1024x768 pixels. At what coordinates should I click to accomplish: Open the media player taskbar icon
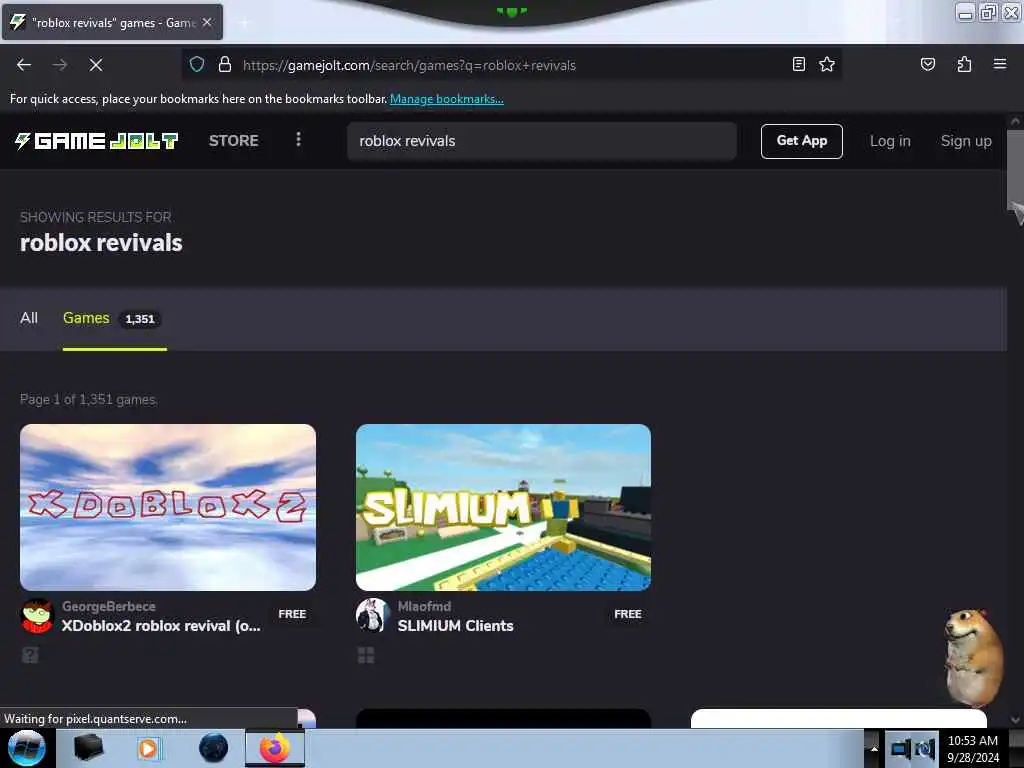149,748
